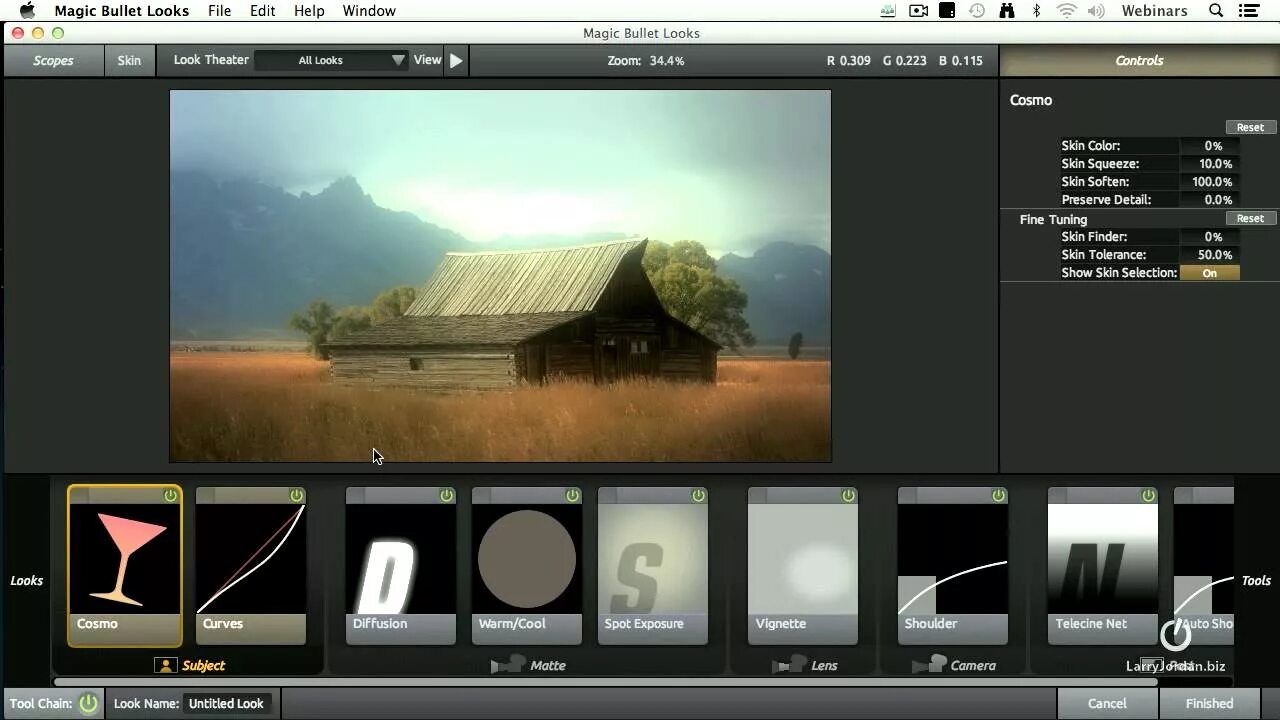Reset the Fine Tuning settings
Image resolution: width=1280 pixels, height=720 pixels.
click(x=1250, y=218)
